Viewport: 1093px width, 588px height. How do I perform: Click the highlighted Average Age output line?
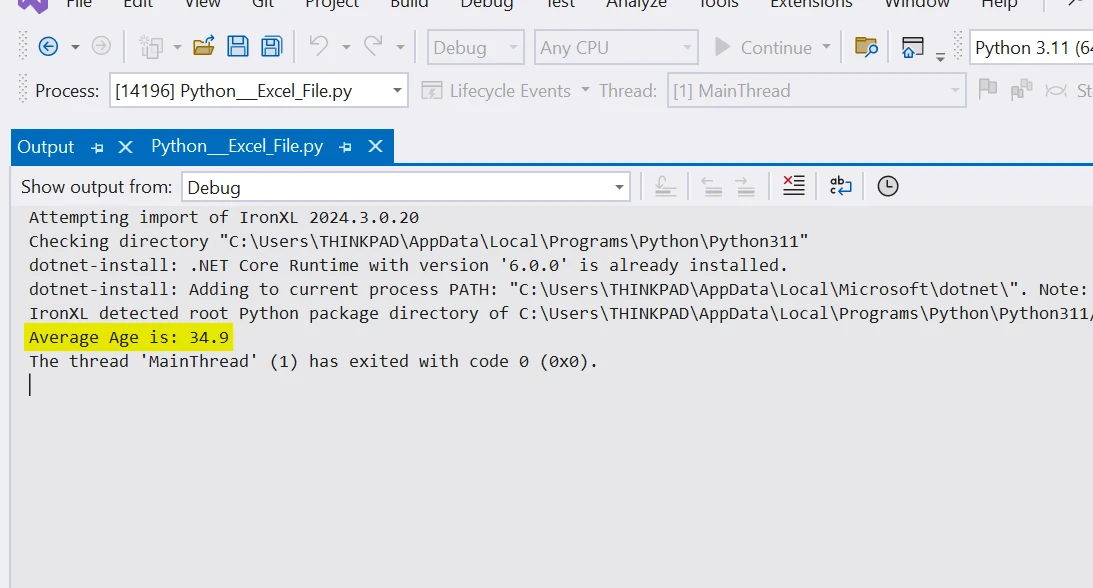(x=130, y=338)
